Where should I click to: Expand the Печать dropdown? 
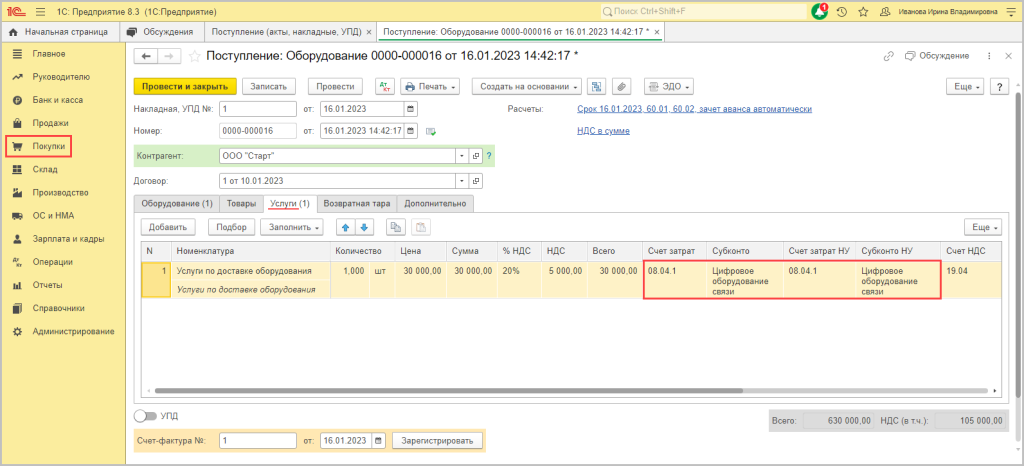pos(430,87)
